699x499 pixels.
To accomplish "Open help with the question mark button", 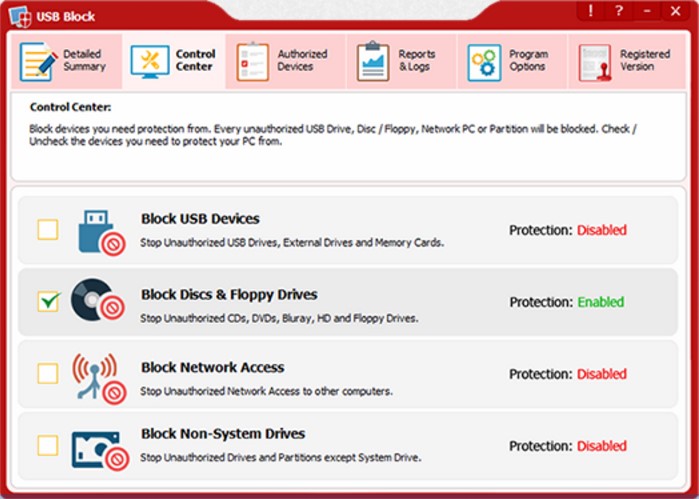I will pyautogui.click(x=618, y=11).
